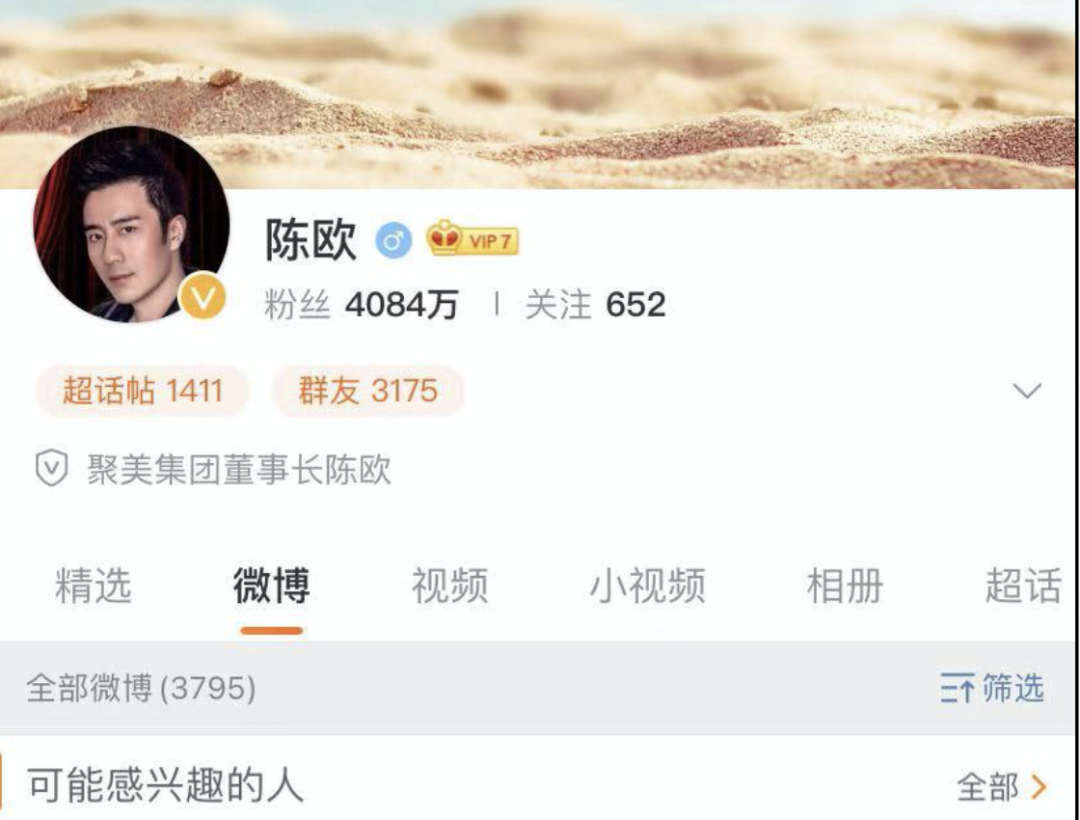This screenshot has height=820, width=1080.
Task: Tap the 筛选 filter icon
Action: [x=957, y=688]
